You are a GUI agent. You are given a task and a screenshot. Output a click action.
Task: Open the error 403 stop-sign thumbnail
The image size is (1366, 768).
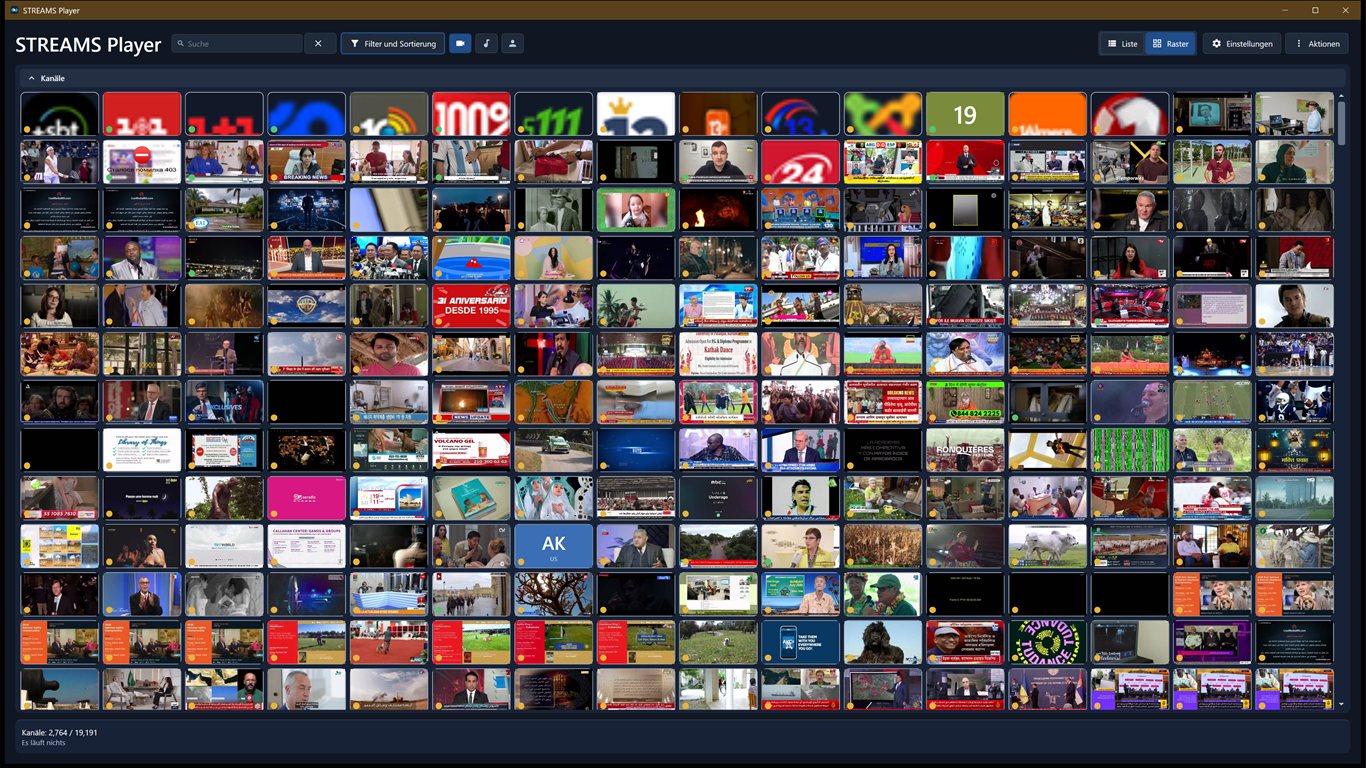point(142,162)
